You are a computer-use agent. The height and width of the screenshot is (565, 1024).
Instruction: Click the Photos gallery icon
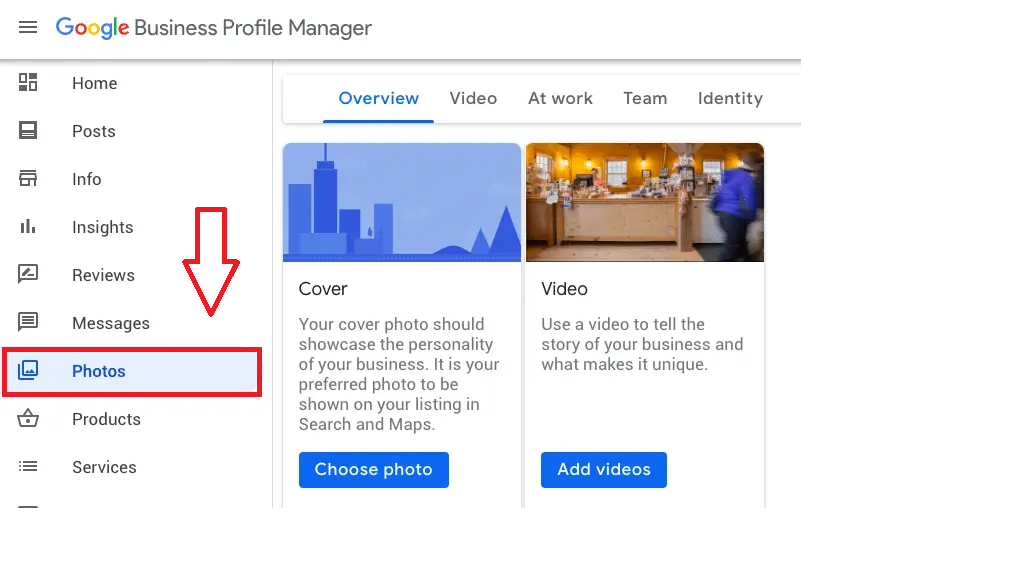coord(28,371)
